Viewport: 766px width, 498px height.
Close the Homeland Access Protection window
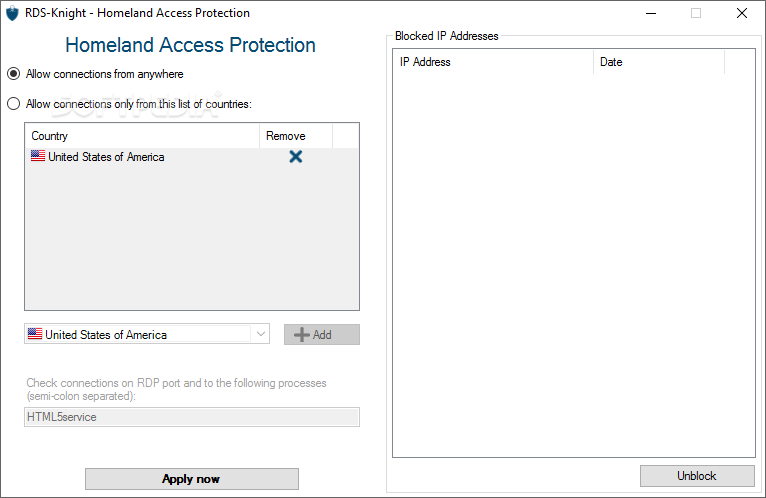[742, 13]
